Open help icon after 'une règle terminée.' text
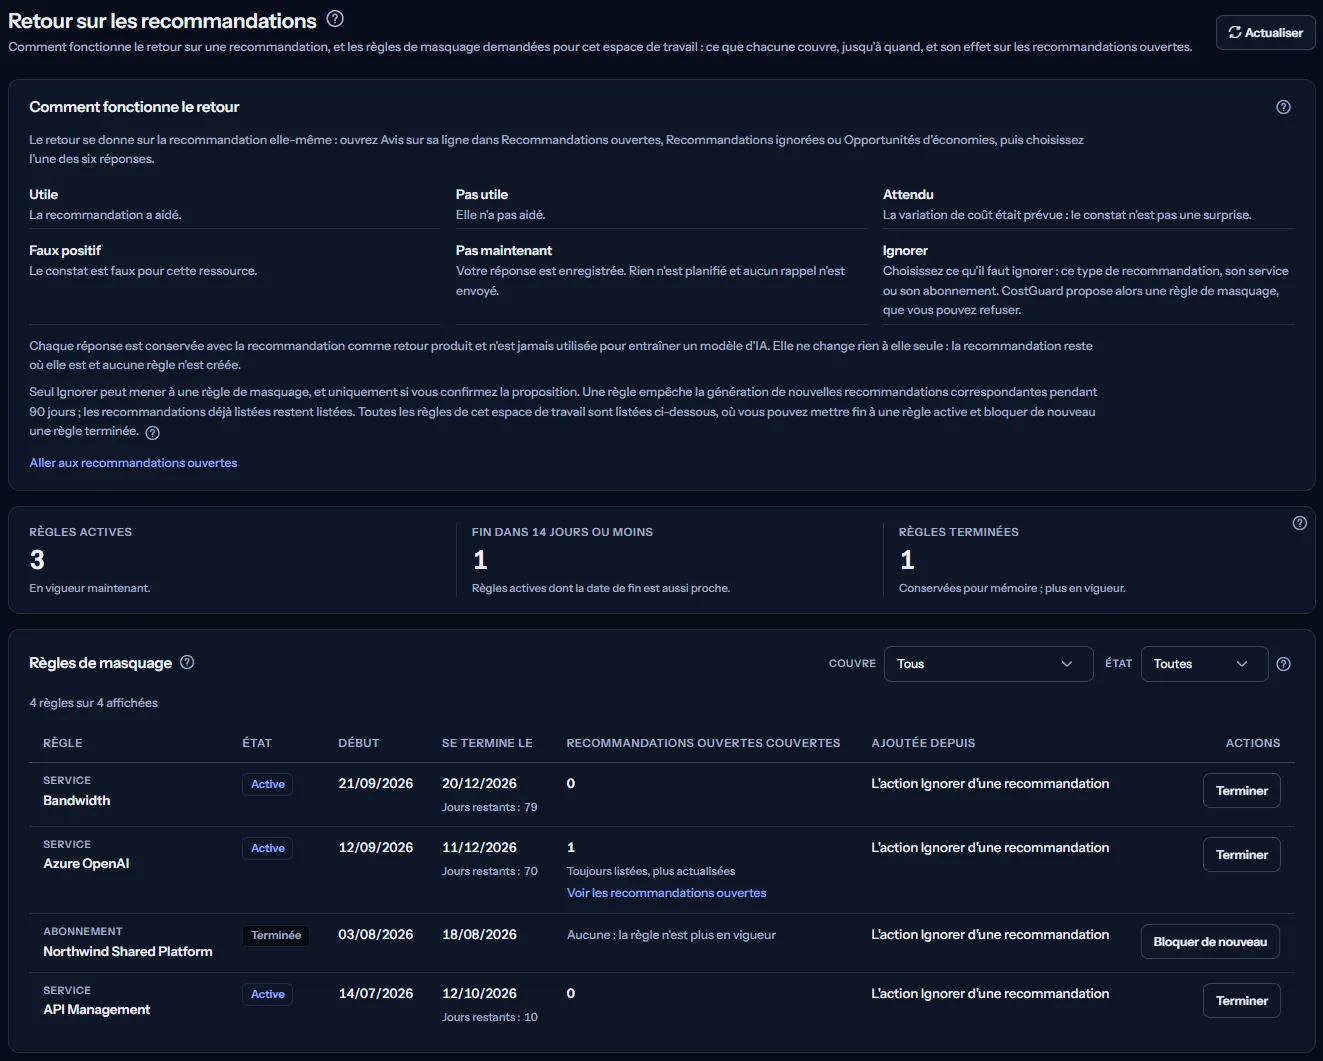This screenshot has height=1061, width=1323. 152,433
